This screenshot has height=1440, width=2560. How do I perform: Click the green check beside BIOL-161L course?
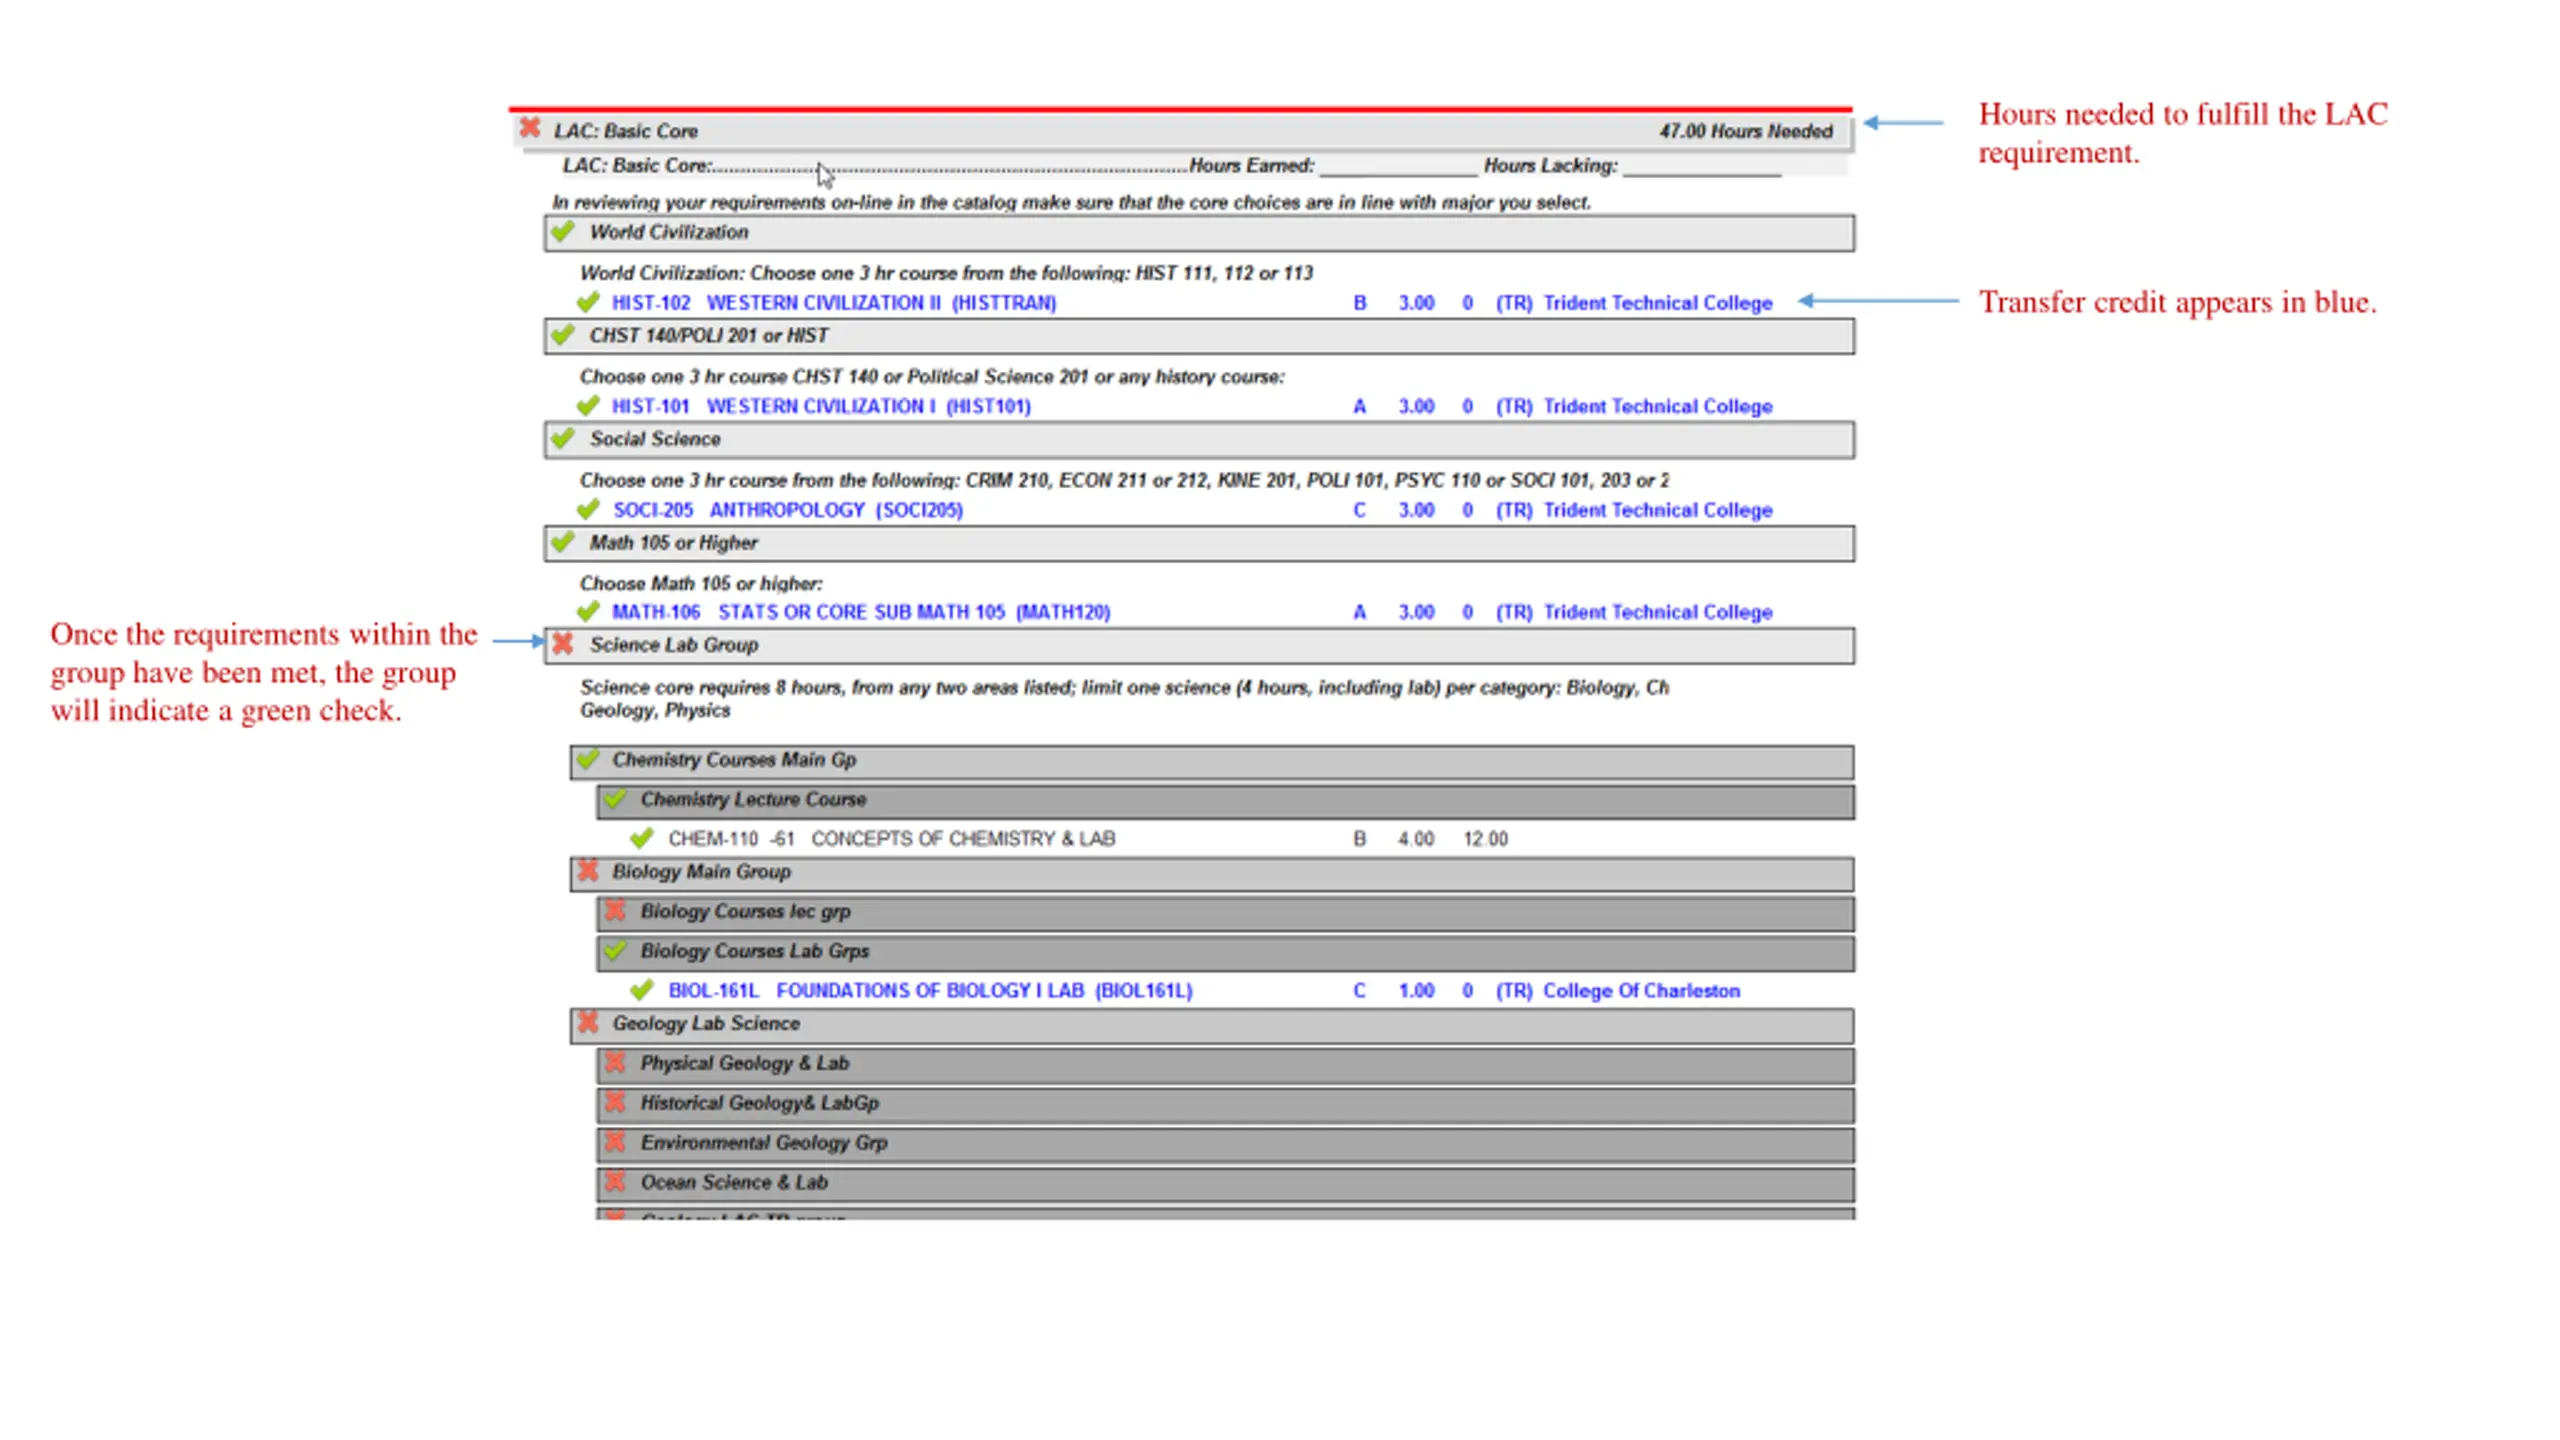[642, 990]
